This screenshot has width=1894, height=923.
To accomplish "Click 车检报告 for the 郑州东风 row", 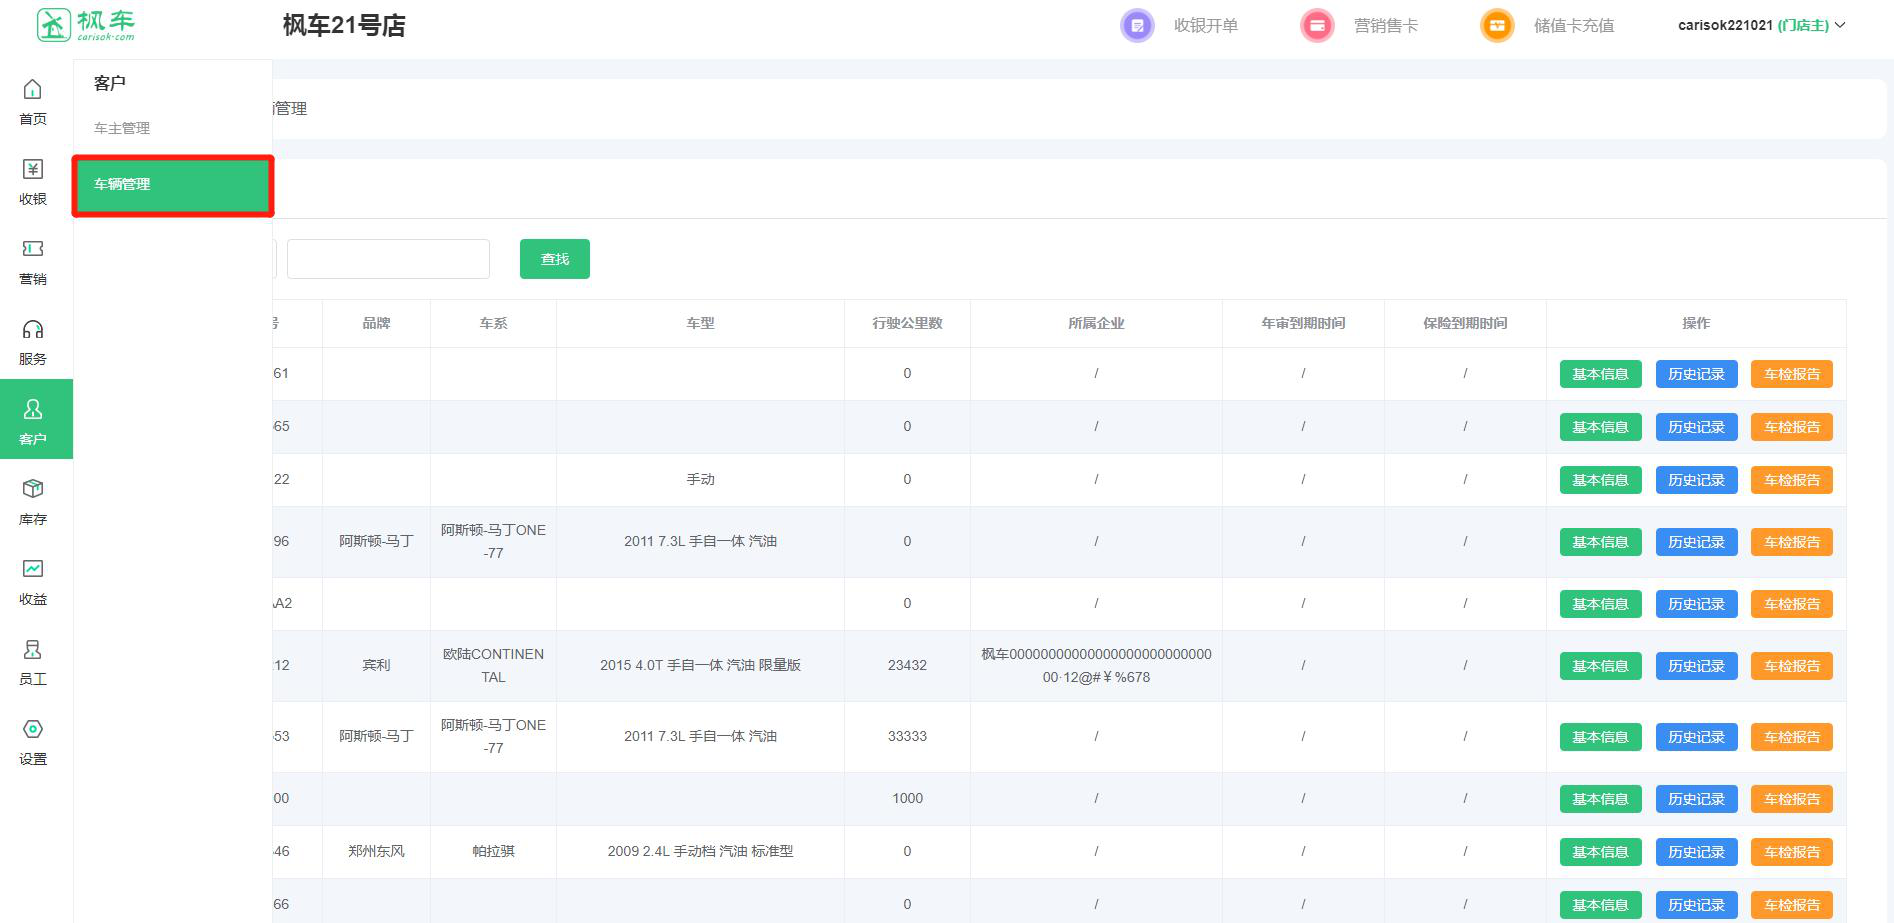I will click(x=1792, y=852).
